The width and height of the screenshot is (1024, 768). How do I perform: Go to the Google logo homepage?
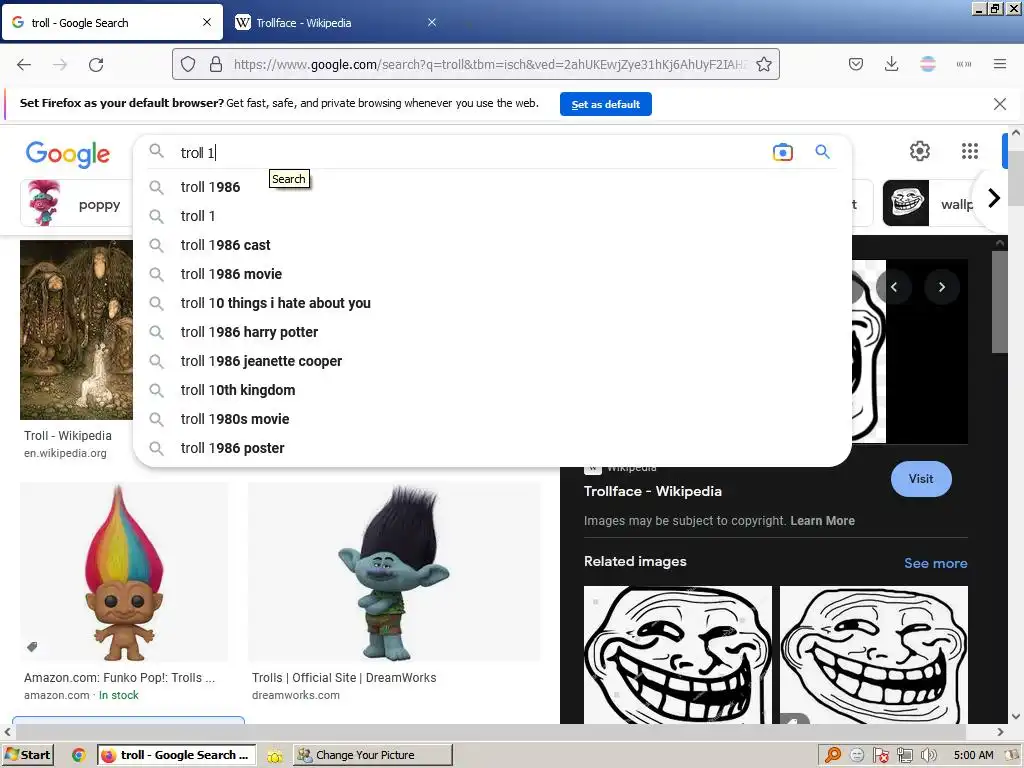[x=68, y=154]
